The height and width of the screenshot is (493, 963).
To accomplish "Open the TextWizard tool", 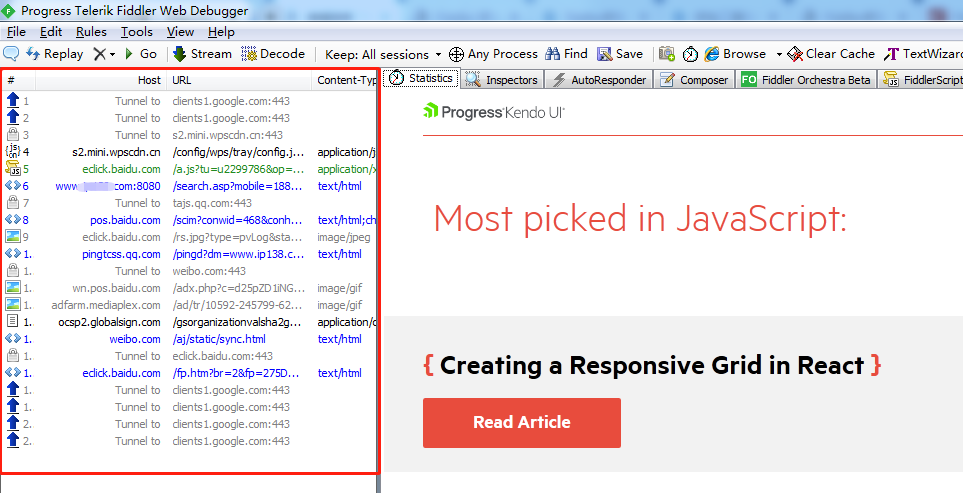I will pos(923,54).
